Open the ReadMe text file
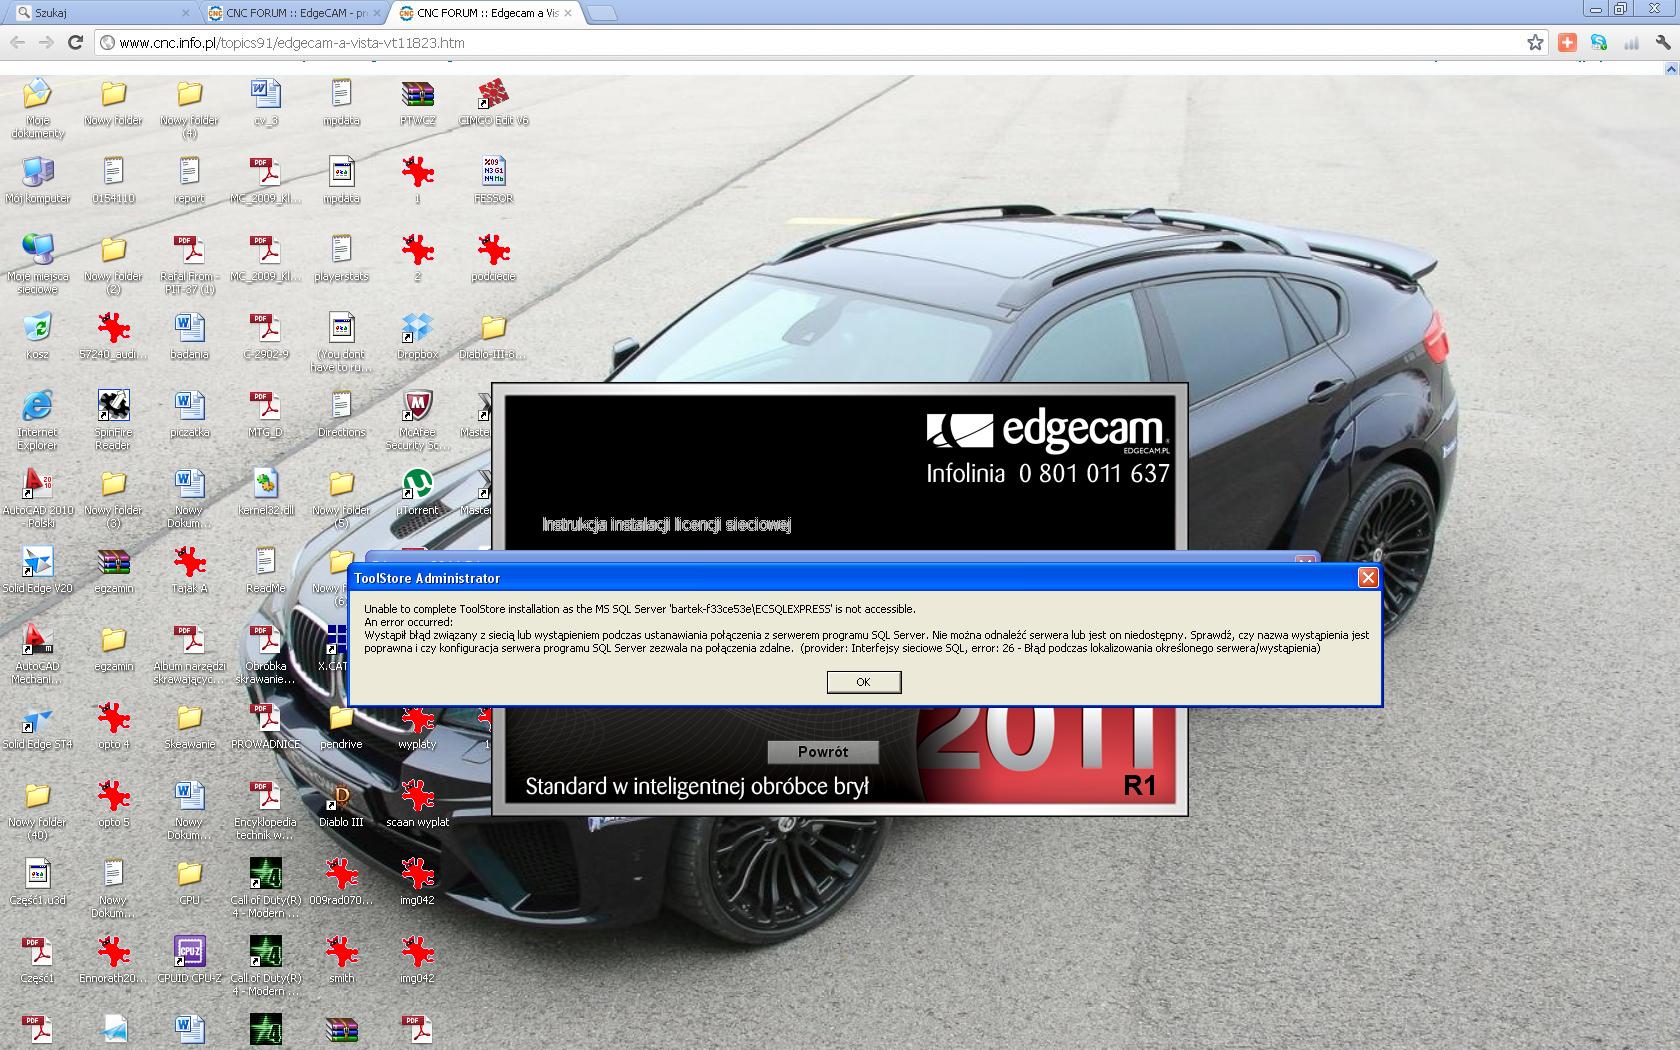Image resolution: width=1680 pixels, height=1050 pixels. (x=265, y=571)
